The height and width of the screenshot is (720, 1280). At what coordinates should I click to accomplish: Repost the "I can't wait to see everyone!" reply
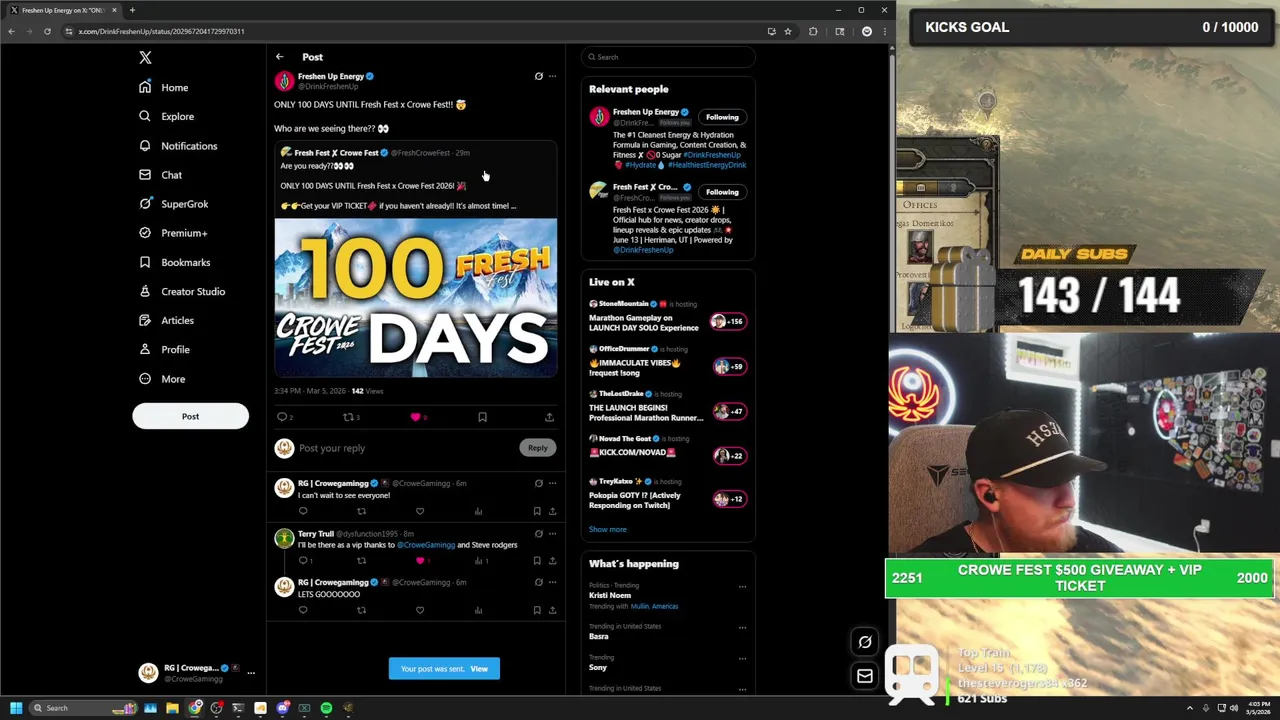361,511
